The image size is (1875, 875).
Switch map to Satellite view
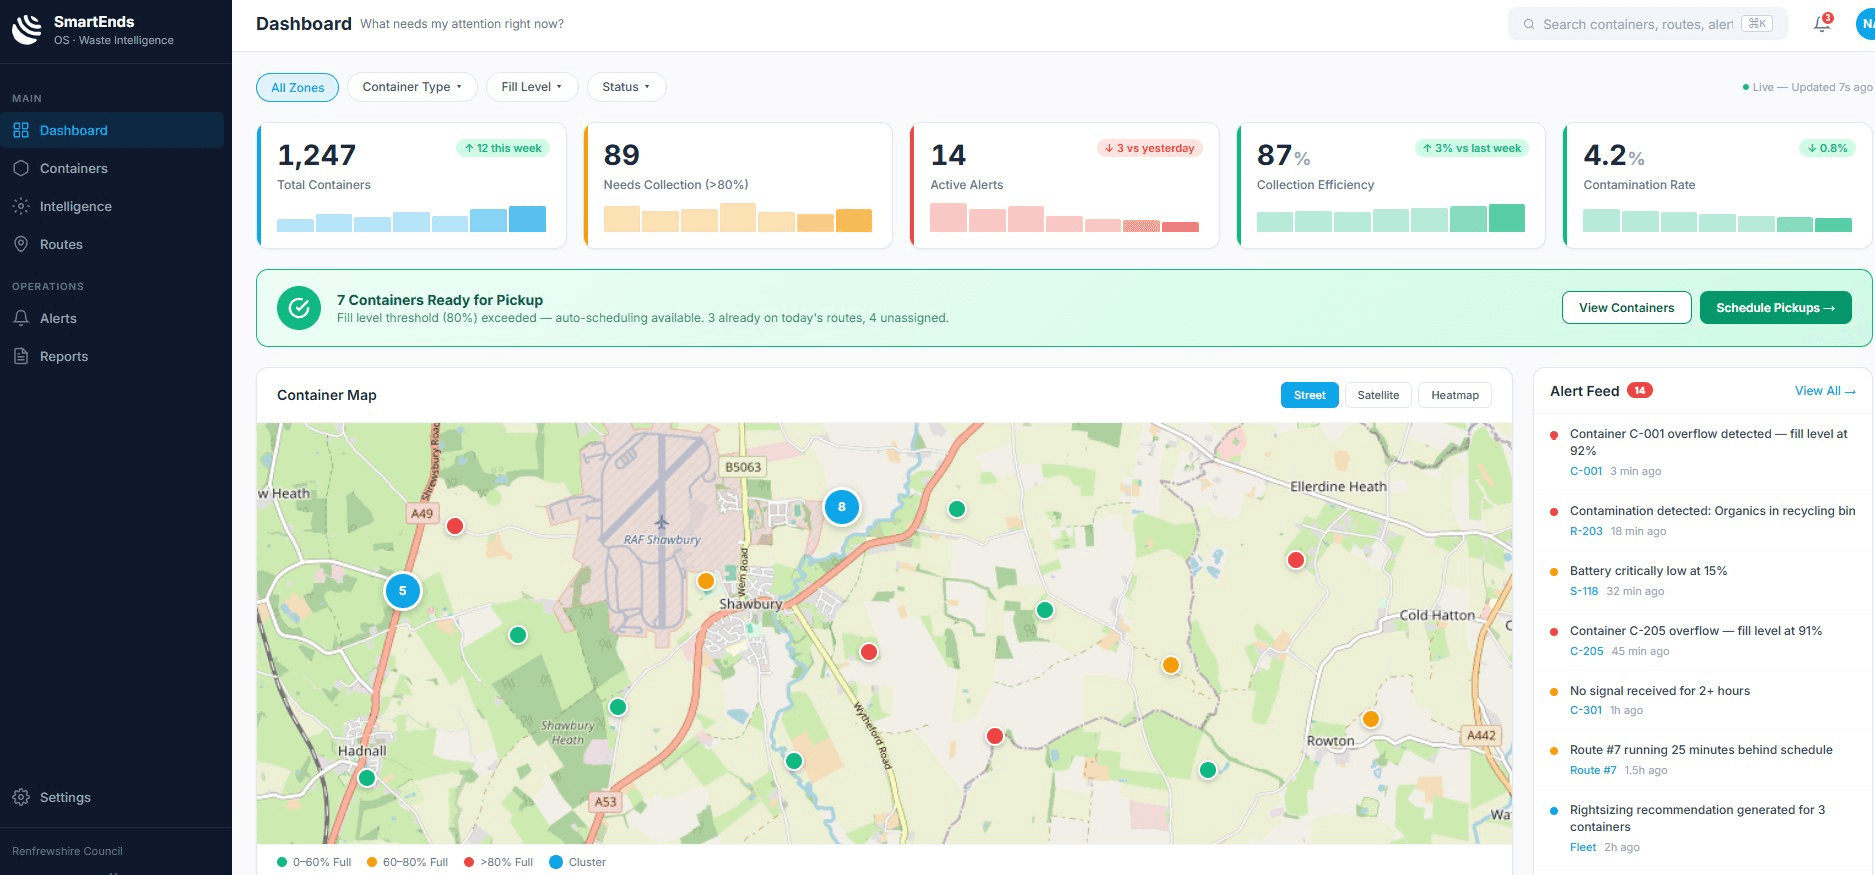click(1378, 395)
